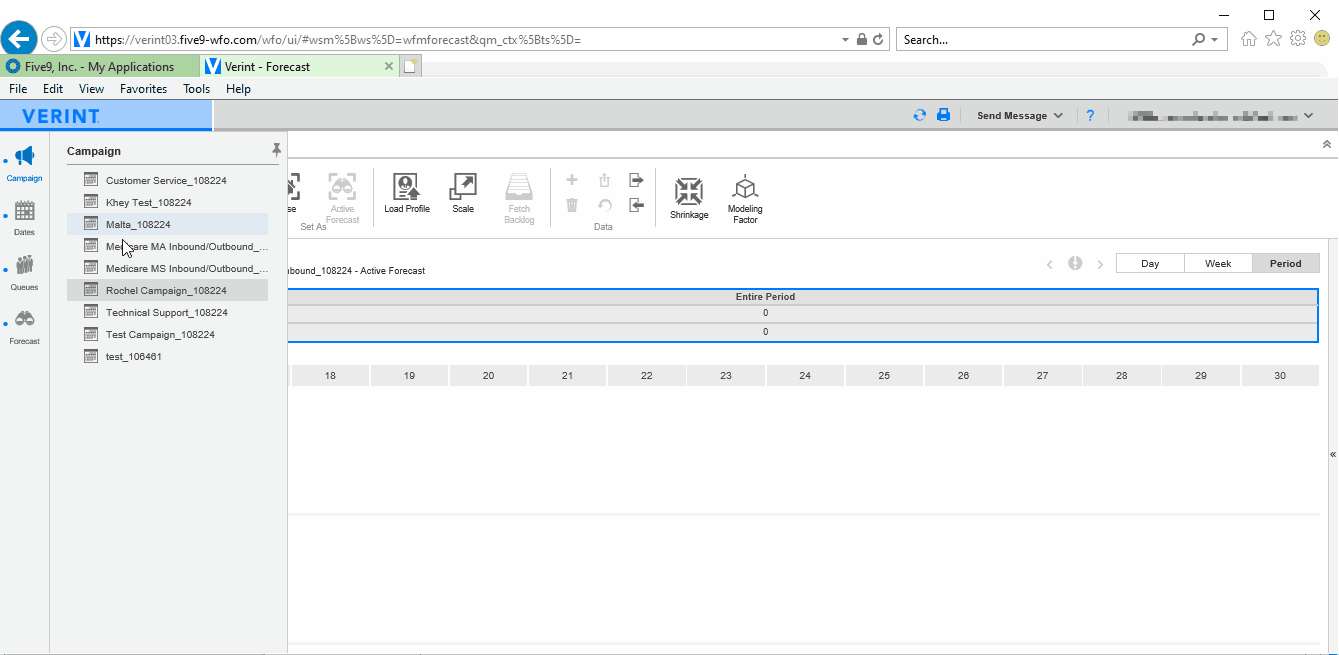Select Khey Test_108224 campaign
The height and width of the screenshot is (655, 1339).
(167, 202)
